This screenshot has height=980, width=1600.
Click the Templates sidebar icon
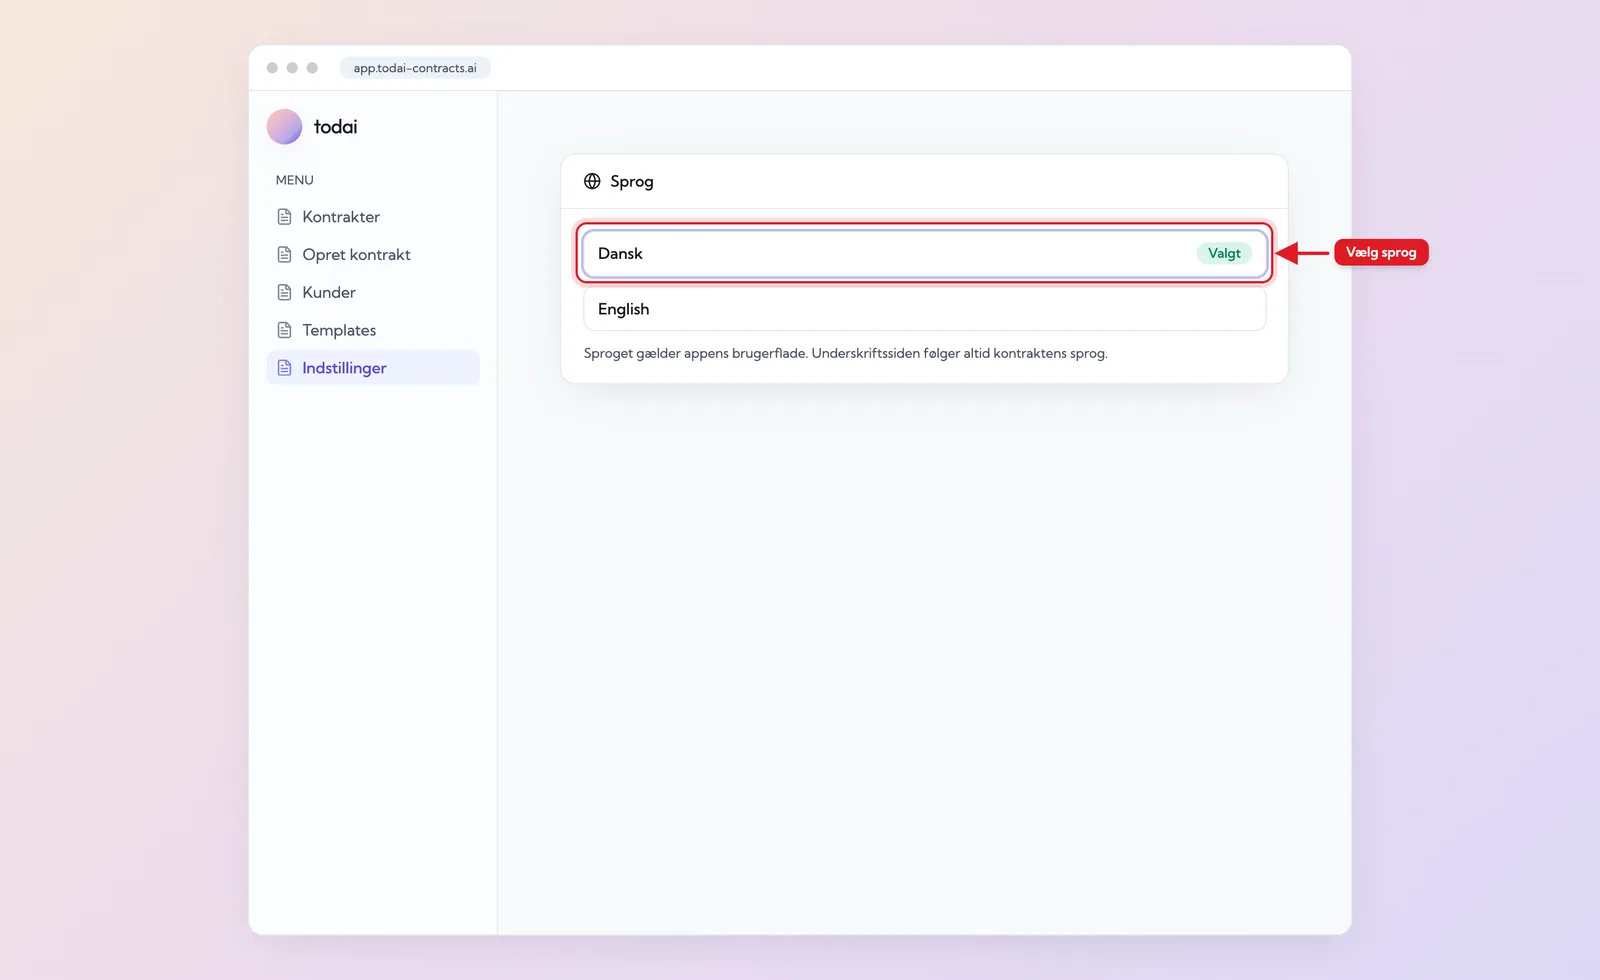(x=284, y=330)
